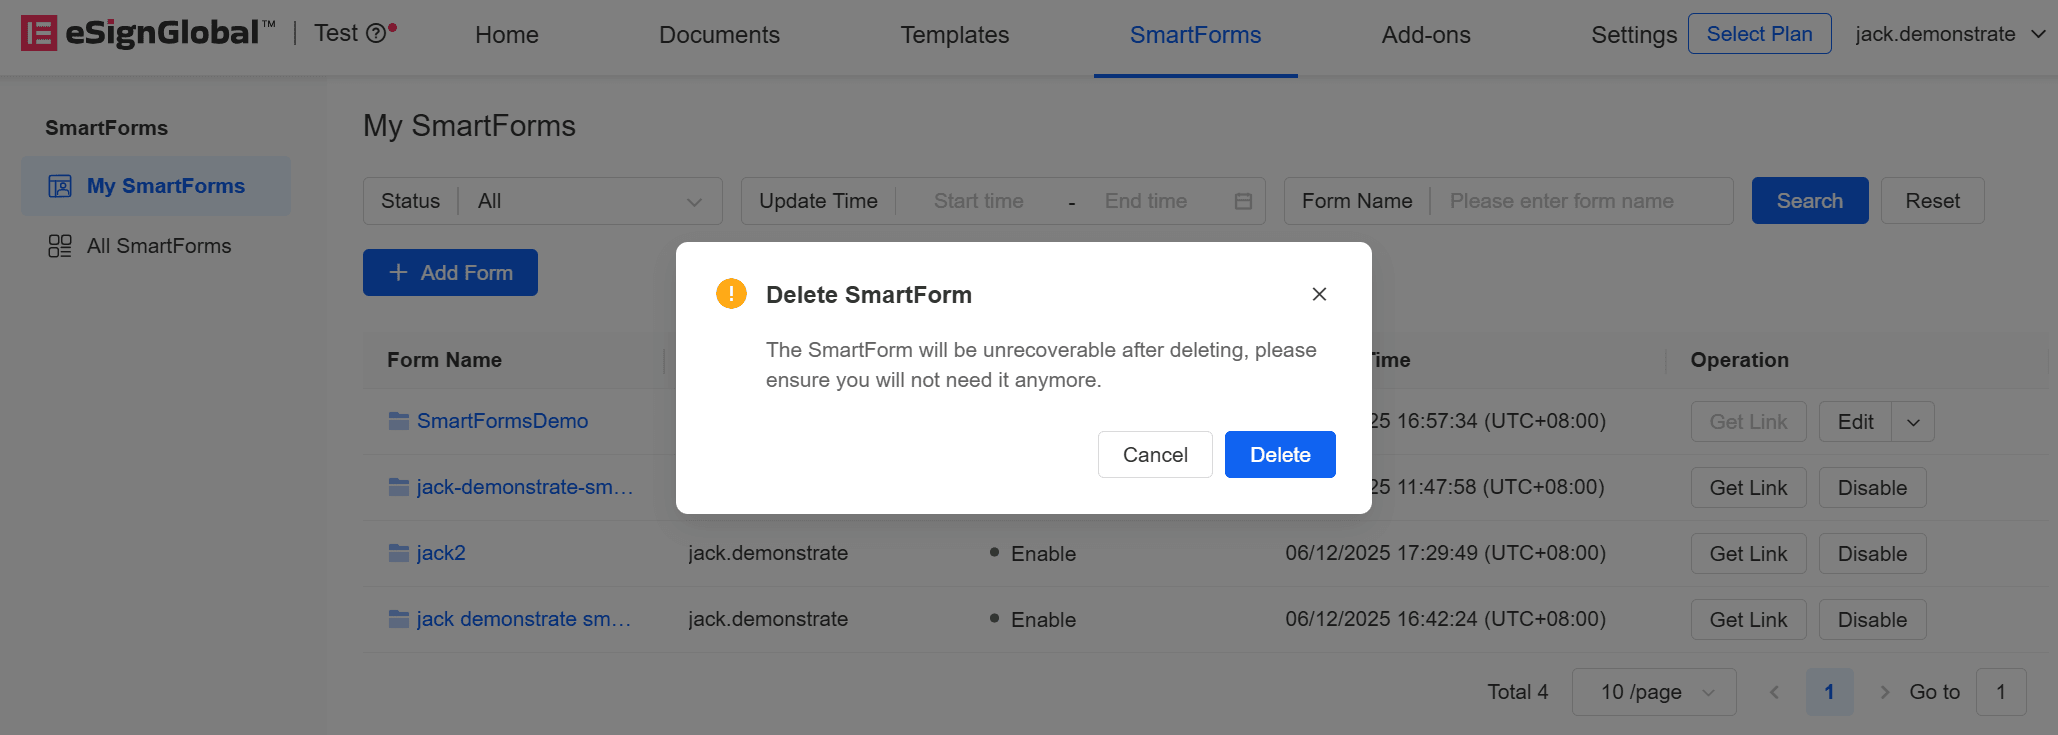Expand the jack.demonstrate account menu
This screenshot has width=2058, height=735.
(1950, 34)
